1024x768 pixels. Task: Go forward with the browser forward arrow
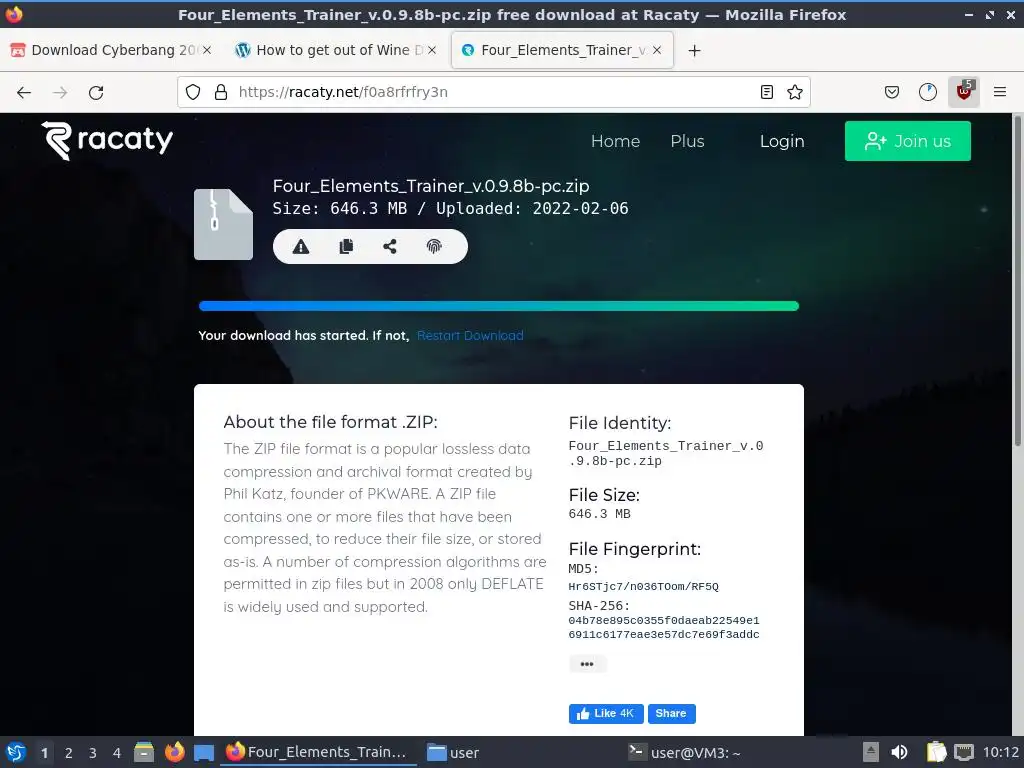pos(60,93)
